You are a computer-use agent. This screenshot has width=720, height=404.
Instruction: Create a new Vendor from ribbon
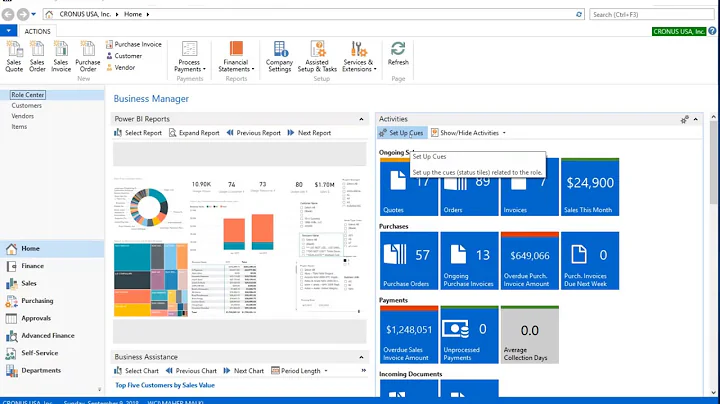121,67
